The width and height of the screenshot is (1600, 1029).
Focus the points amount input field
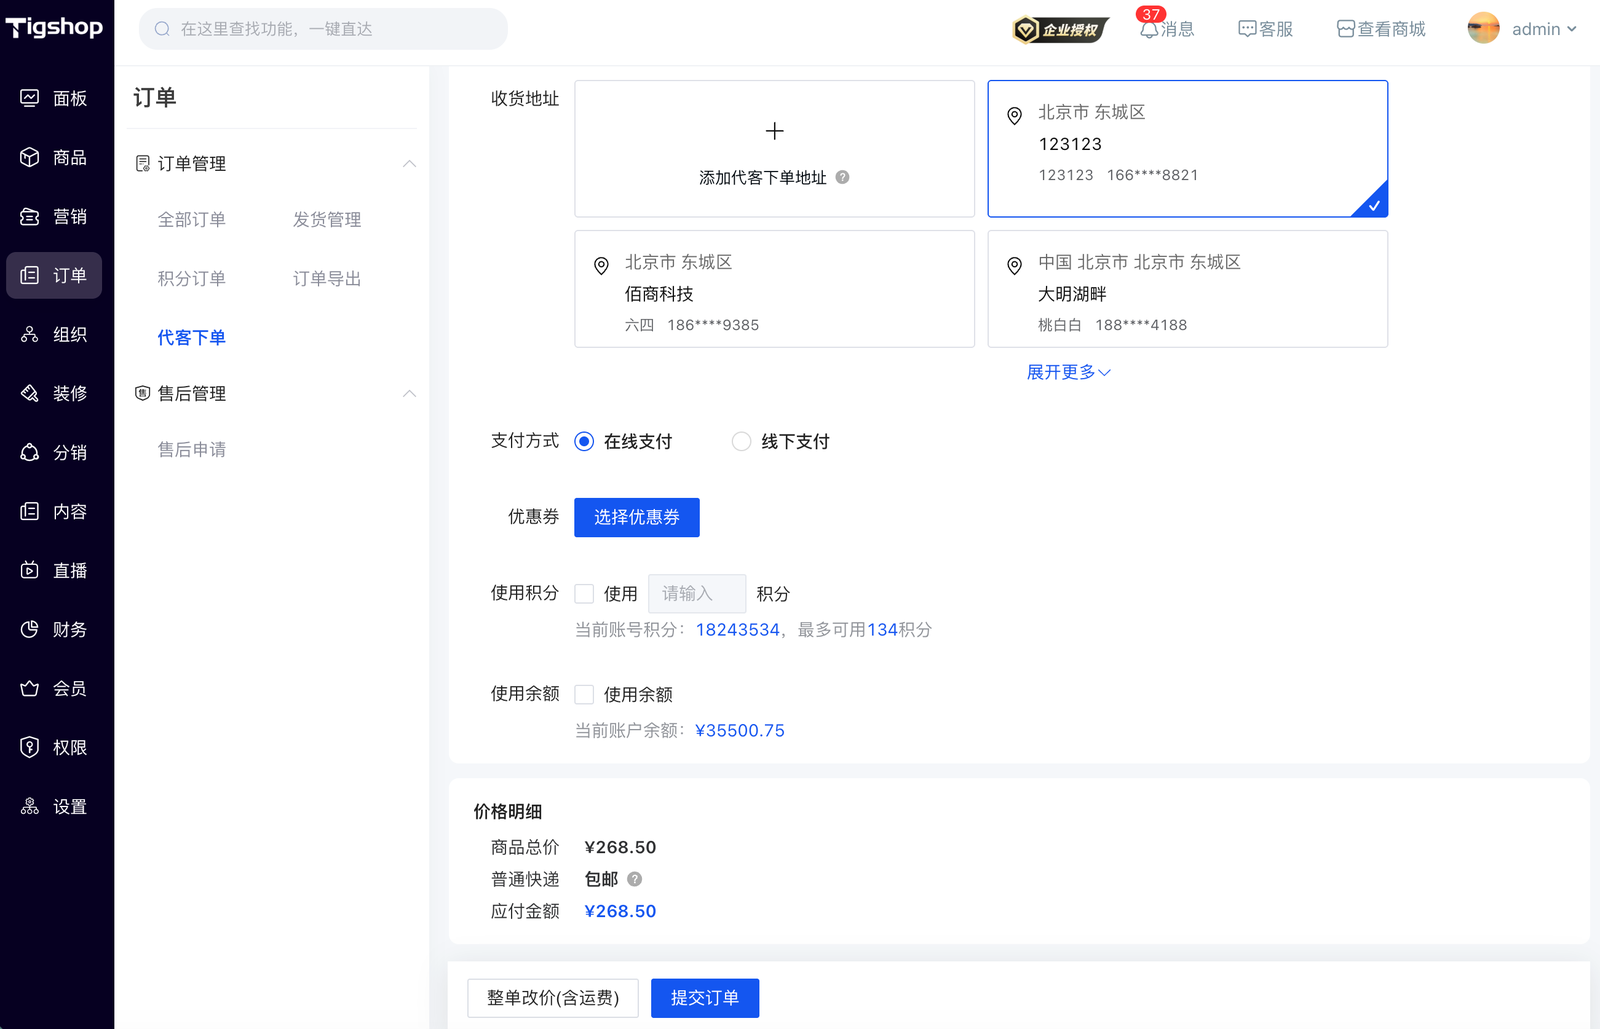[697, 593]
